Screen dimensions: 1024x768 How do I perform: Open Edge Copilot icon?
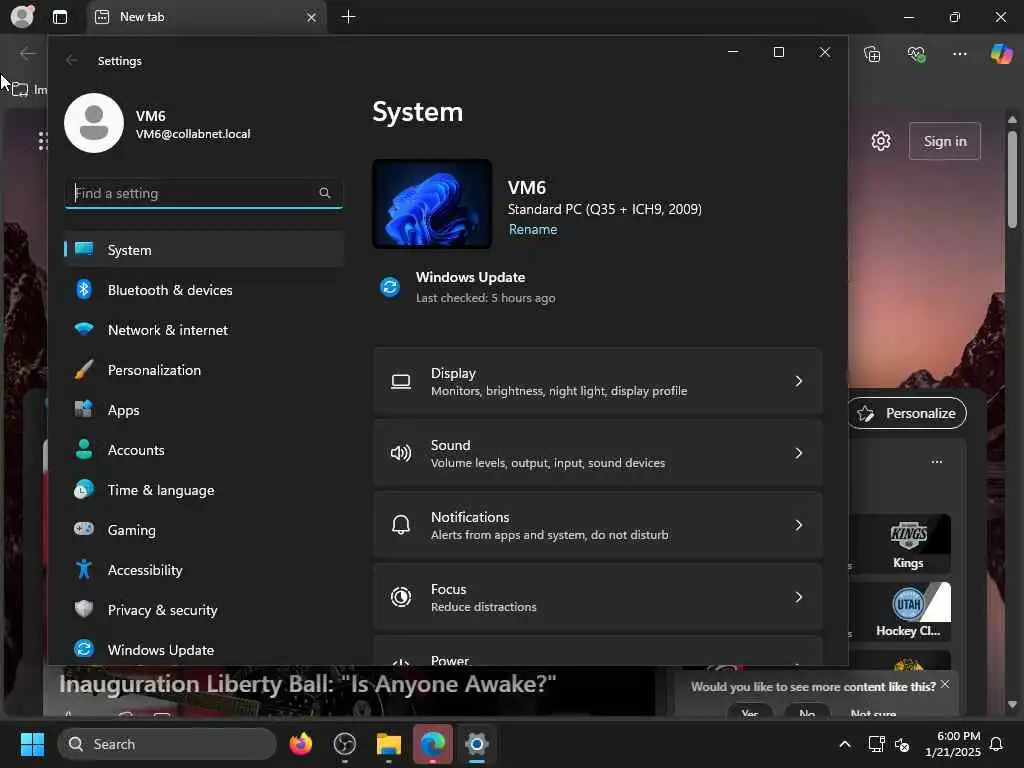(x=1001, y=54)
